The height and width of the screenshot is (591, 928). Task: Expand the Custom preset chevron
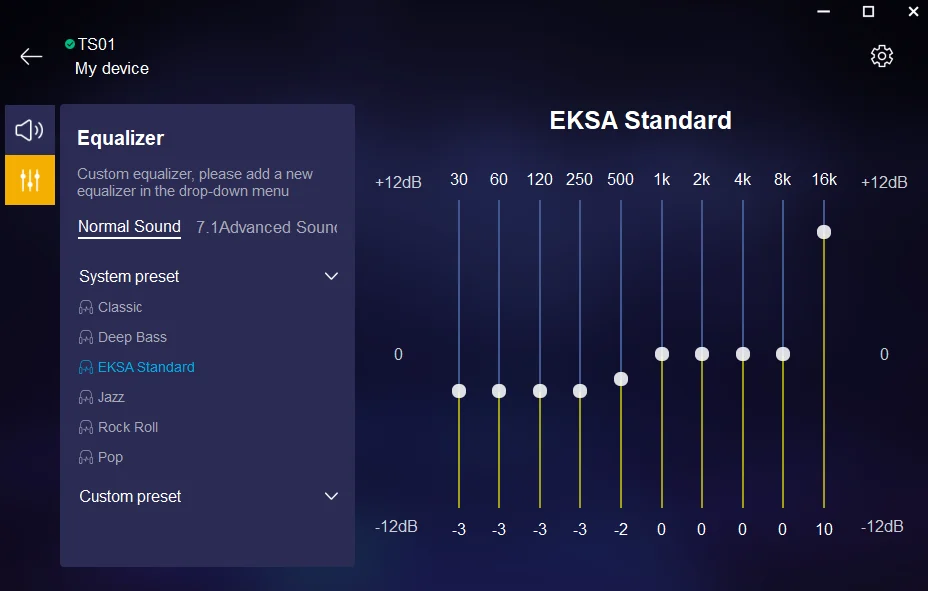point(332,496)
